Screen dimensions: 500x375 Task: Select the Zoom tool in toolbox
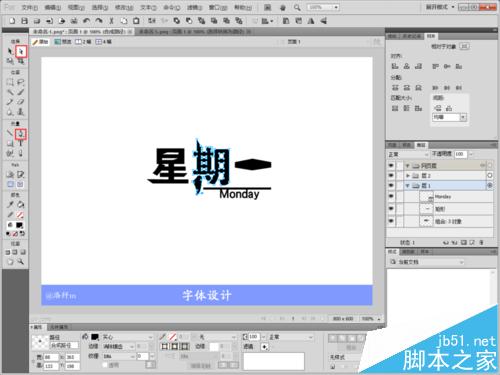(x=21, y=262)
